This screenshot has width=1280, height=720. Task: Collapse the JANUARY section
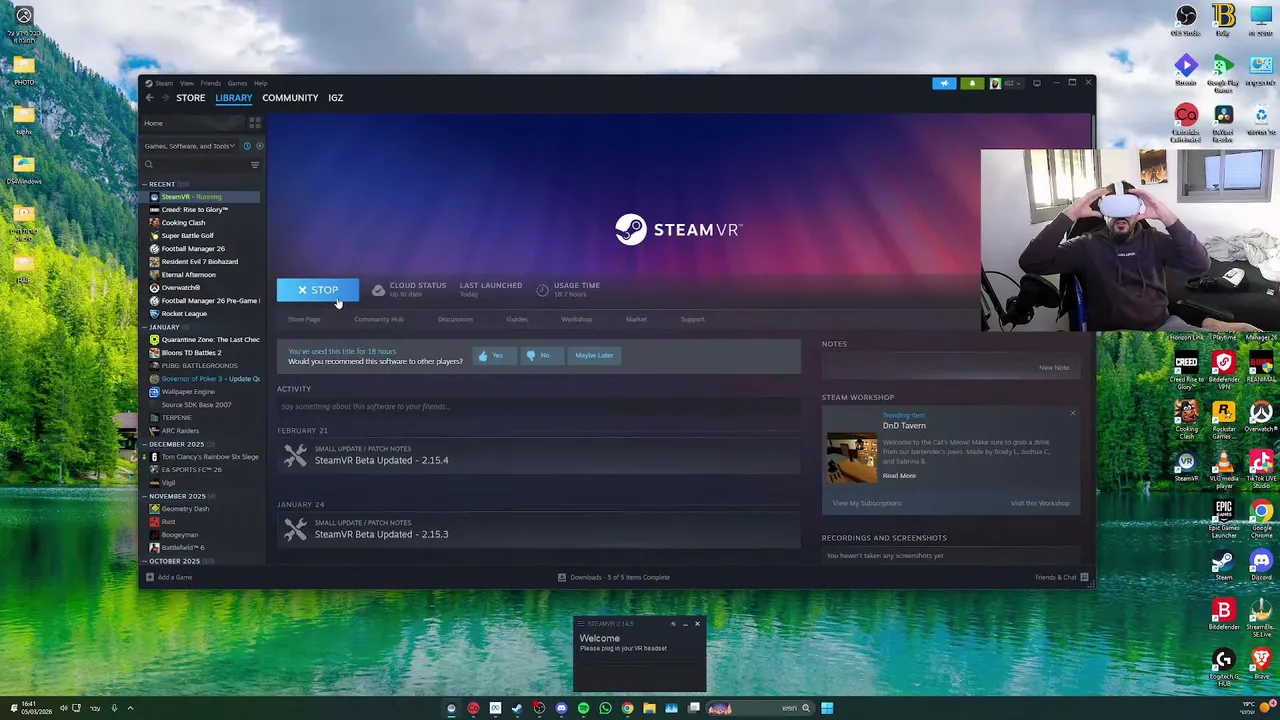pos(144,327)
